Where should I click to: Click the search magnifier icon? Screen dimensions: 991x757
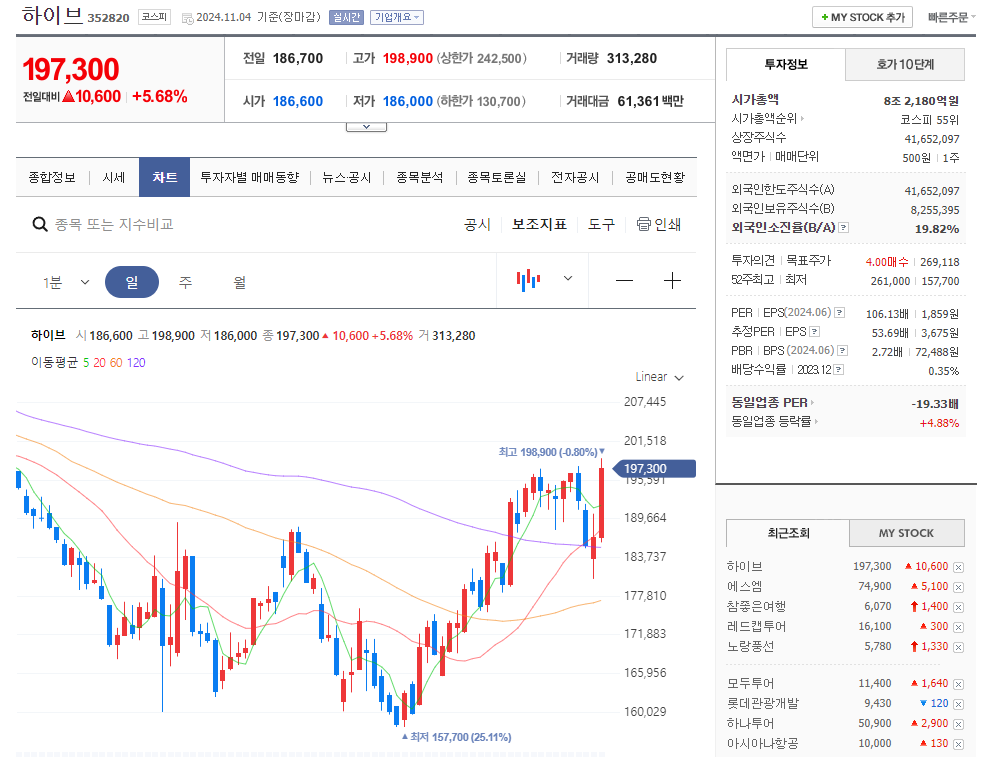point(40,224)
